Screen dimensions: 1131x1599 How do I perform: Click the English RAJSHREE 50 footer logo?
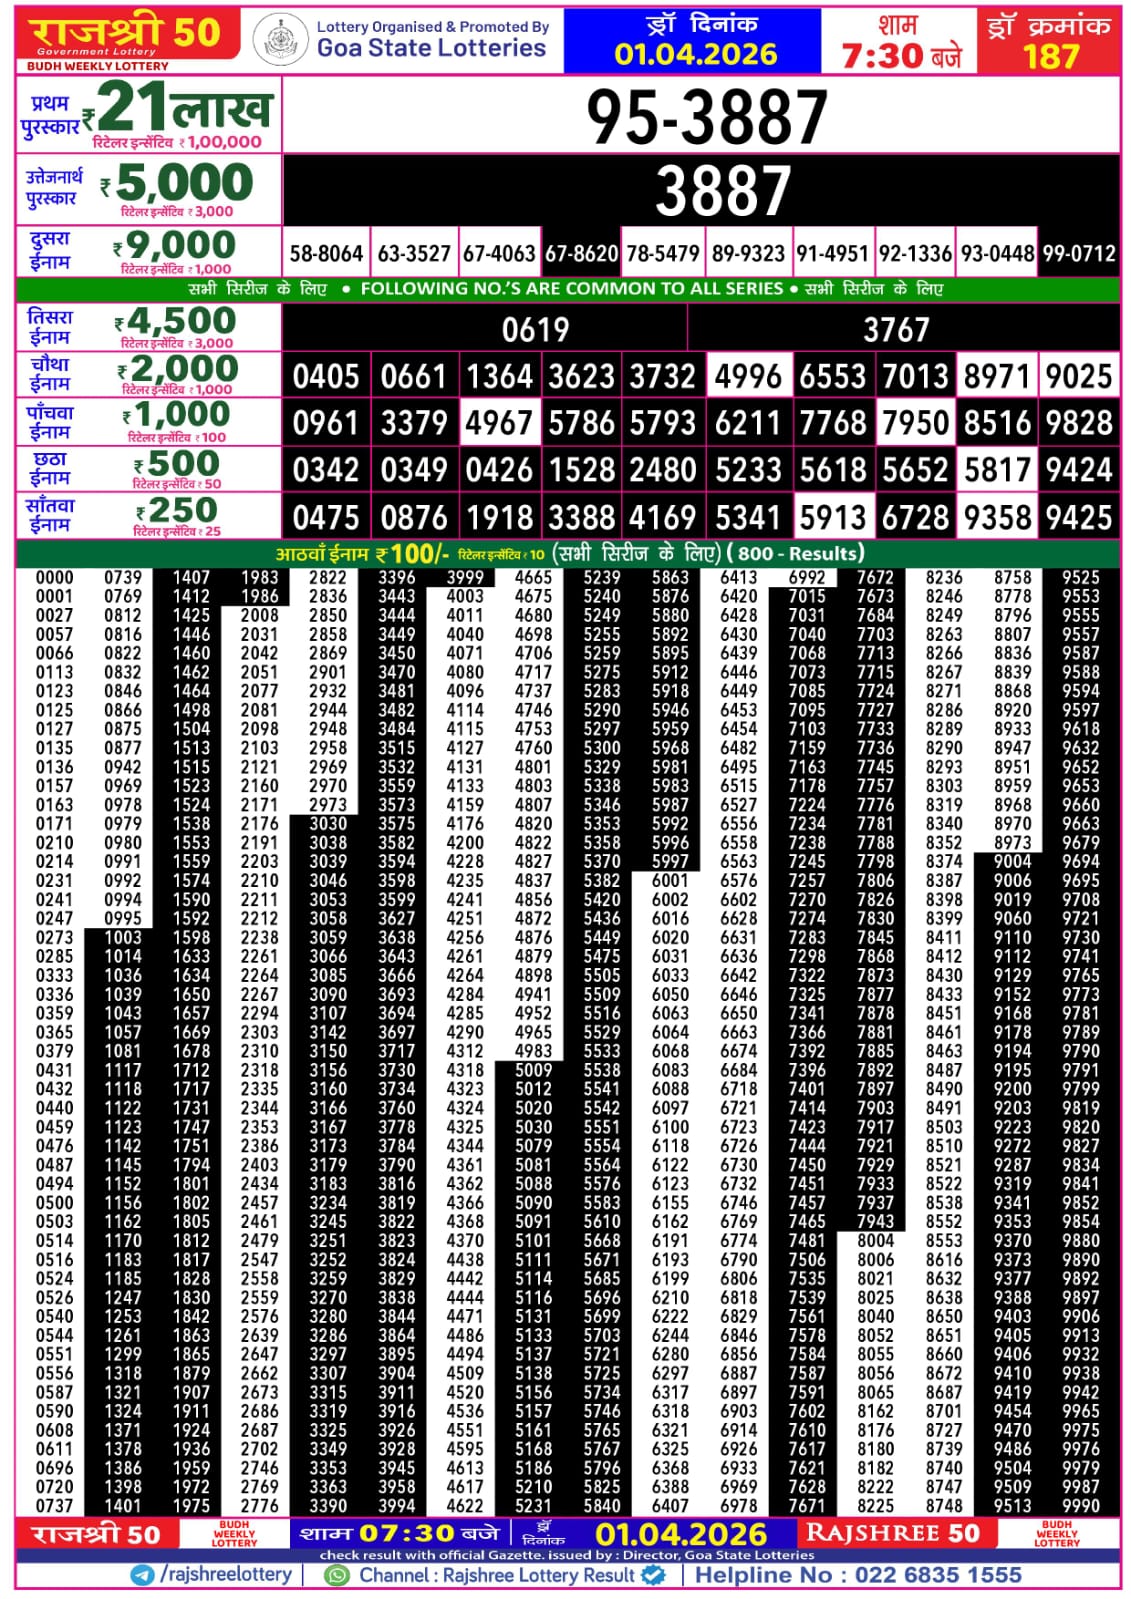point(892,1534)
